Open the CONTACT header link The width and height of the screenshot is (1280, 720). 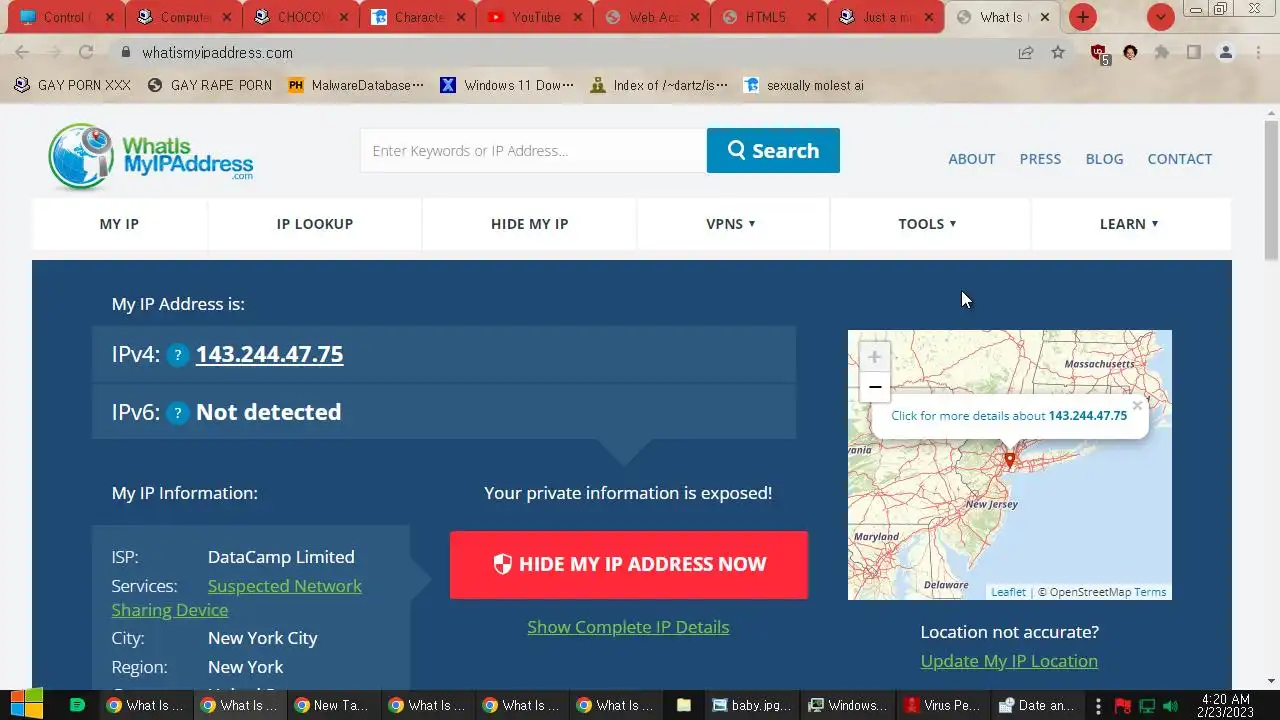coord(1179,159)
